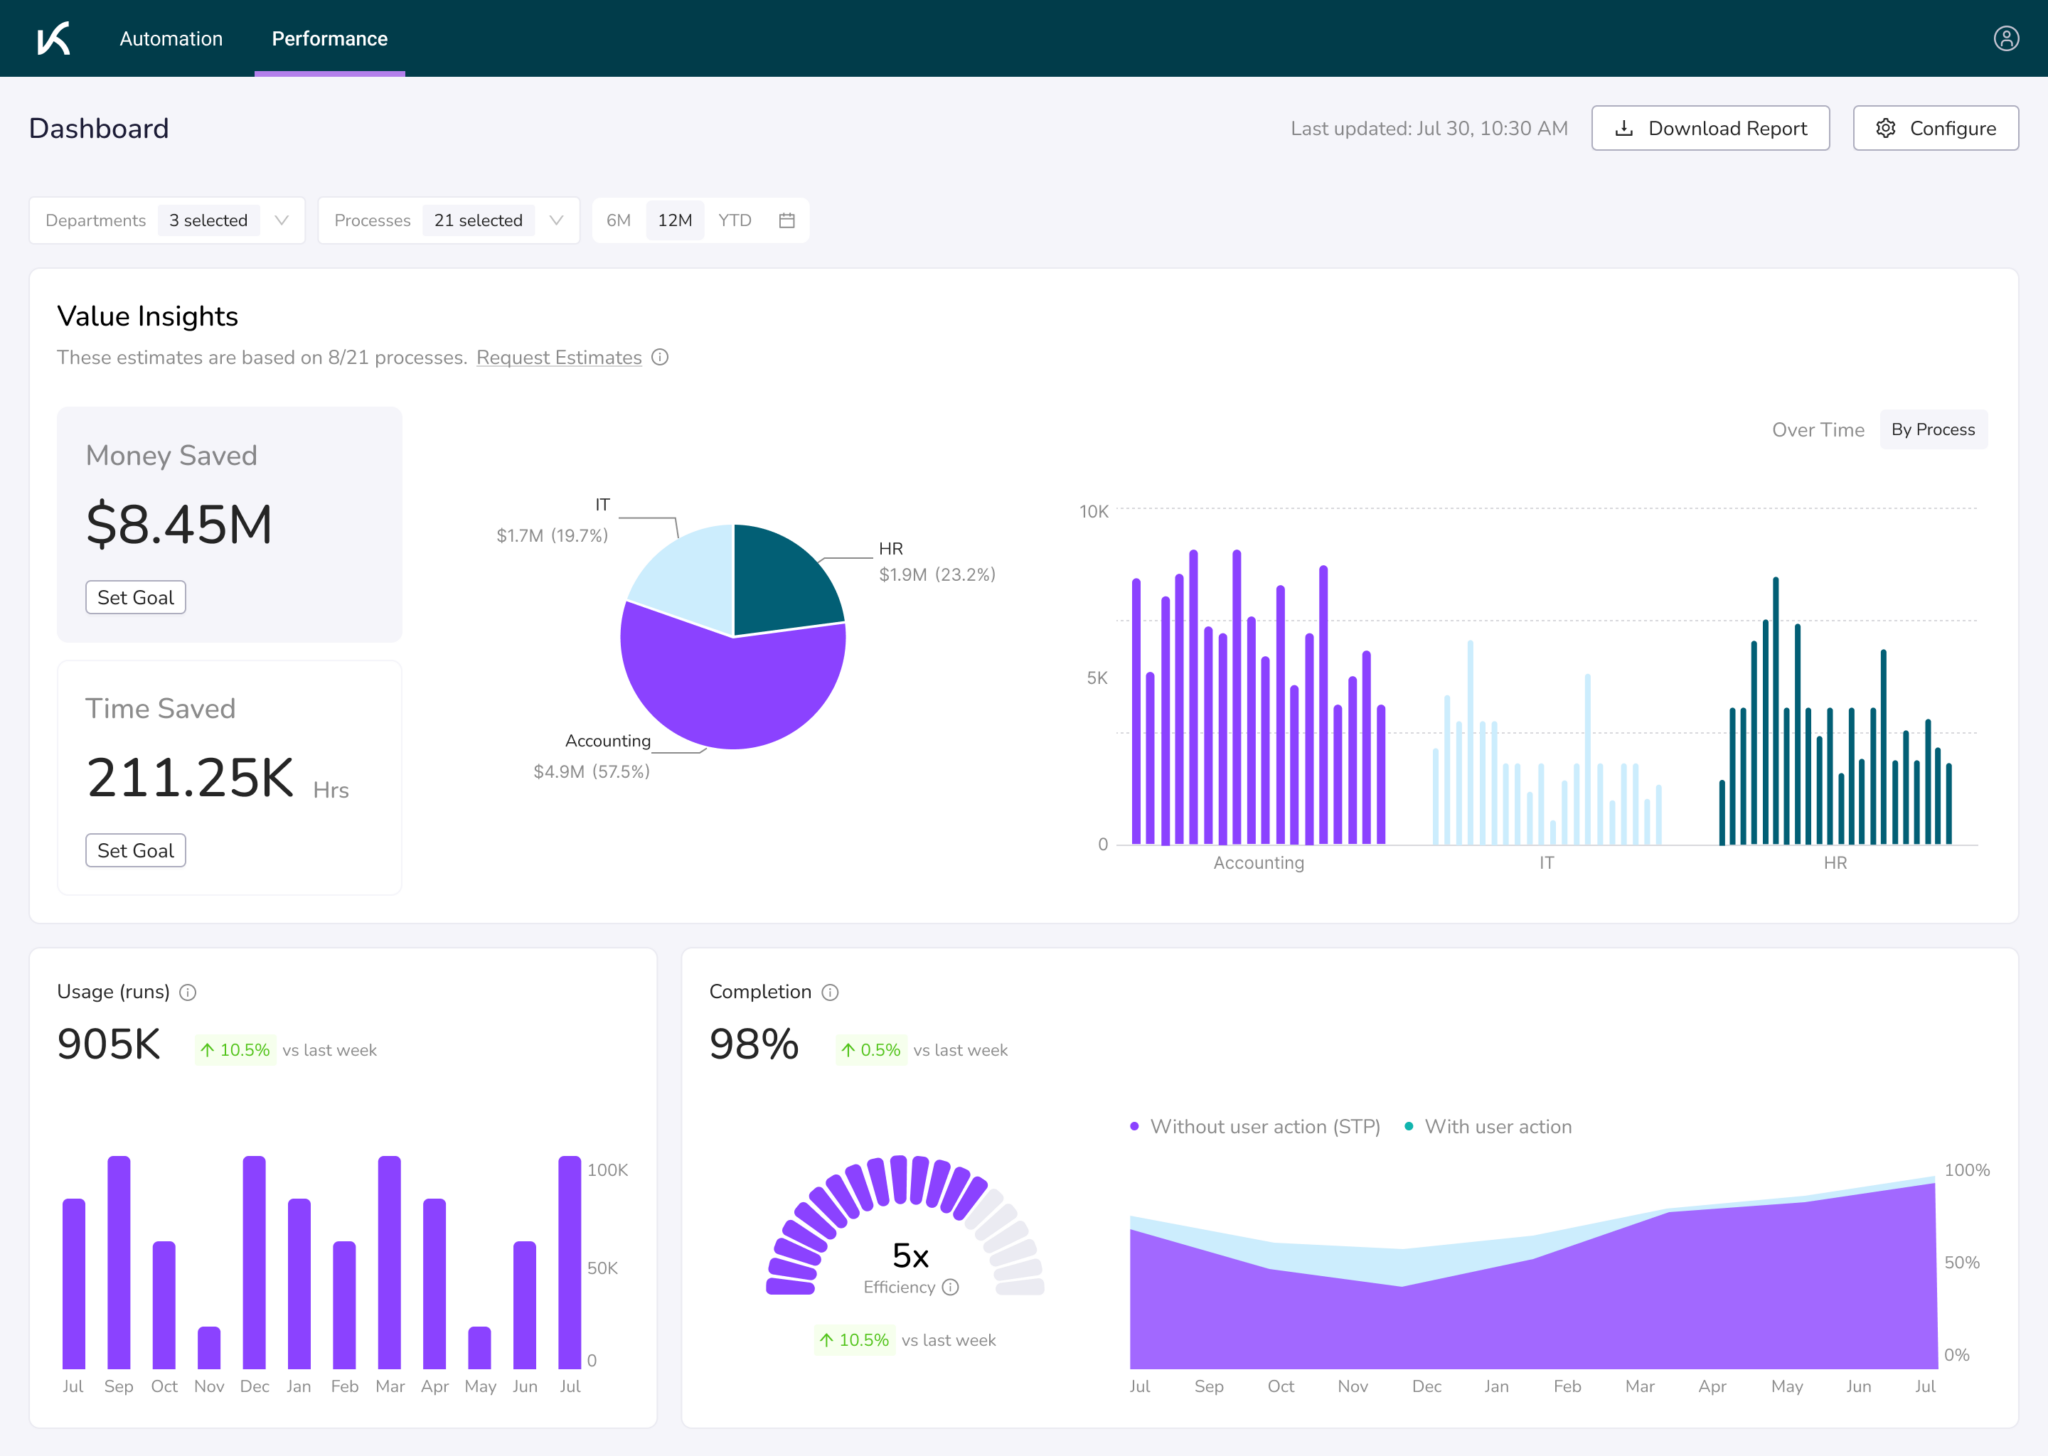Click the info icon next to Request Estimates
Image resolution: width=2048 pixels, height=1456 pixels.
(660, 357)
